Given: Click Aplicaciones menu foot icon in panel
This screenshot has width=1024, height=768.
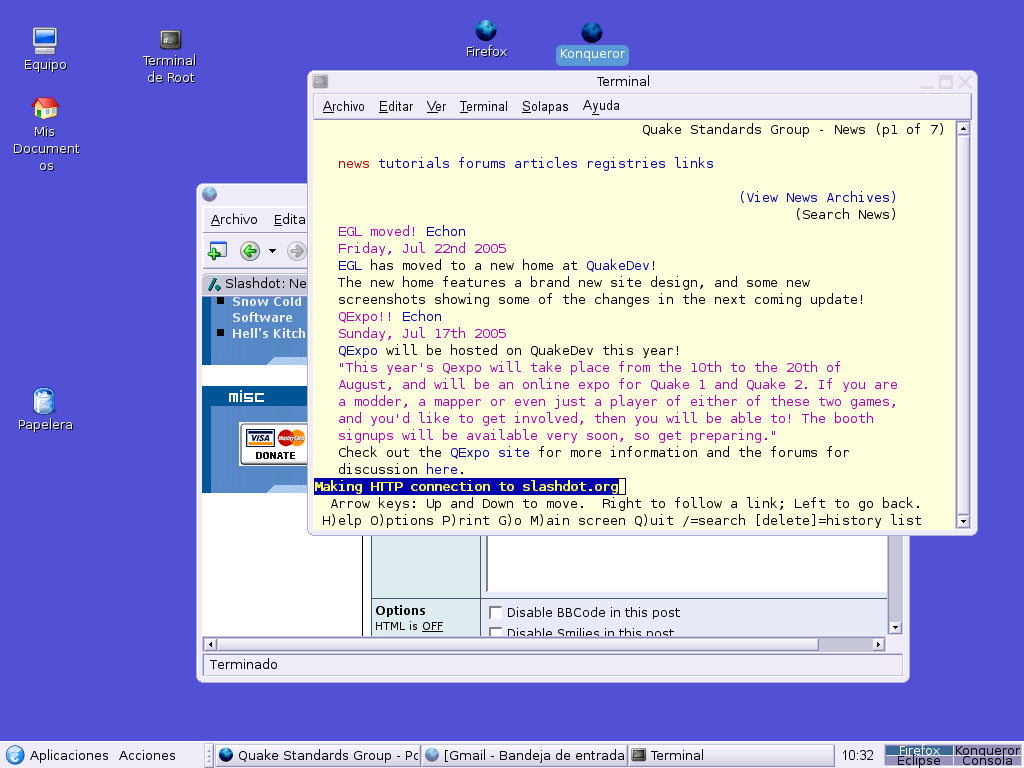Looking at the screenshot, I should point(14,755).
